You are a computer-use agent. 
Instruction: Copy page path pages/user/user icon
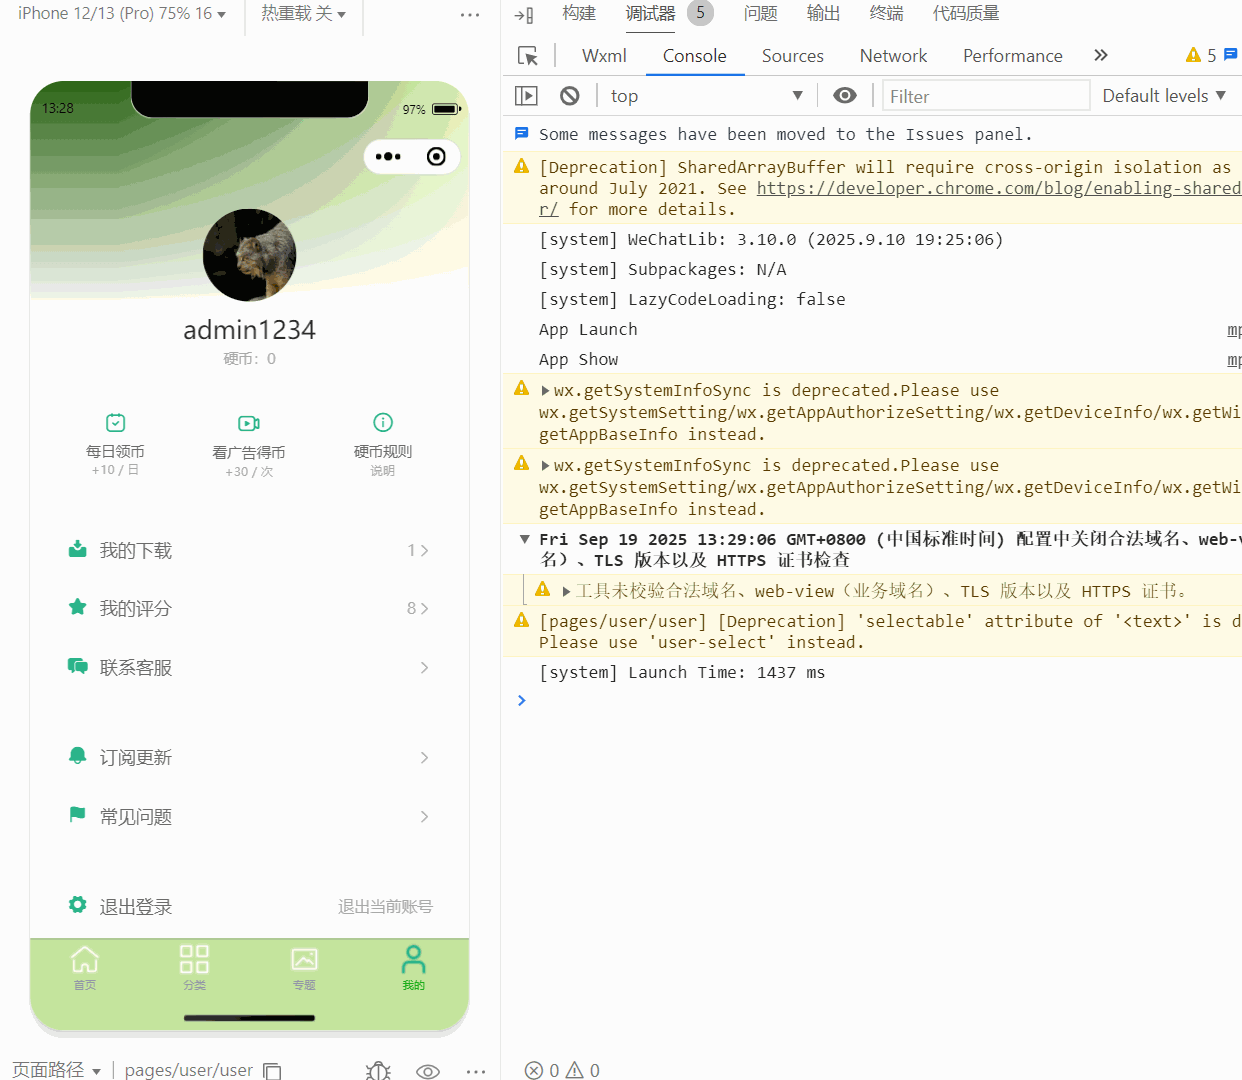tap(272, 1071)
